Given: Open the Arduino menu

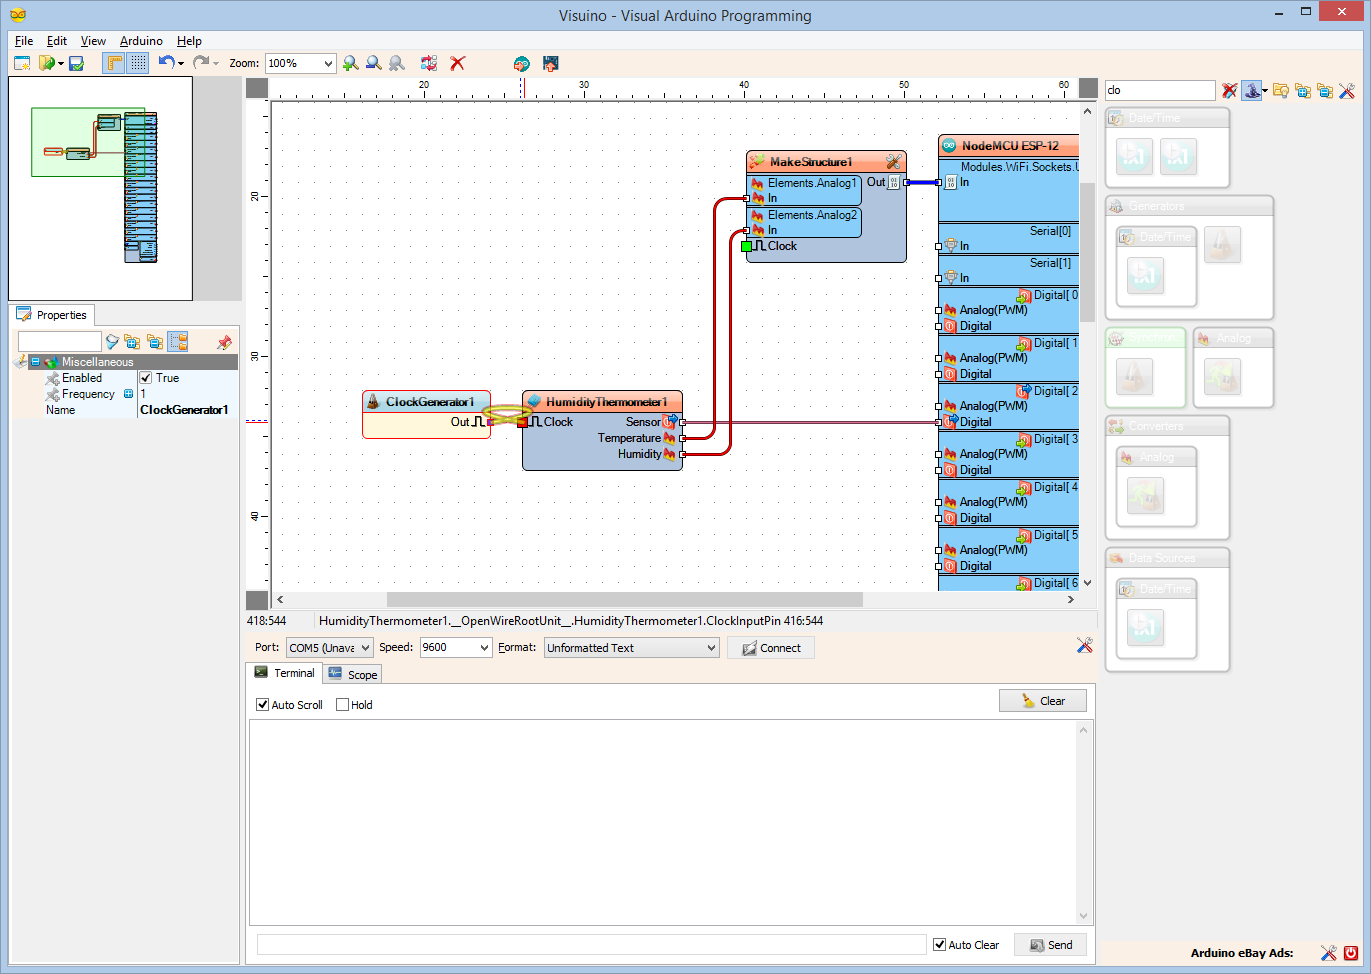Looking at the screenshot, I should (x=141, y=41).
